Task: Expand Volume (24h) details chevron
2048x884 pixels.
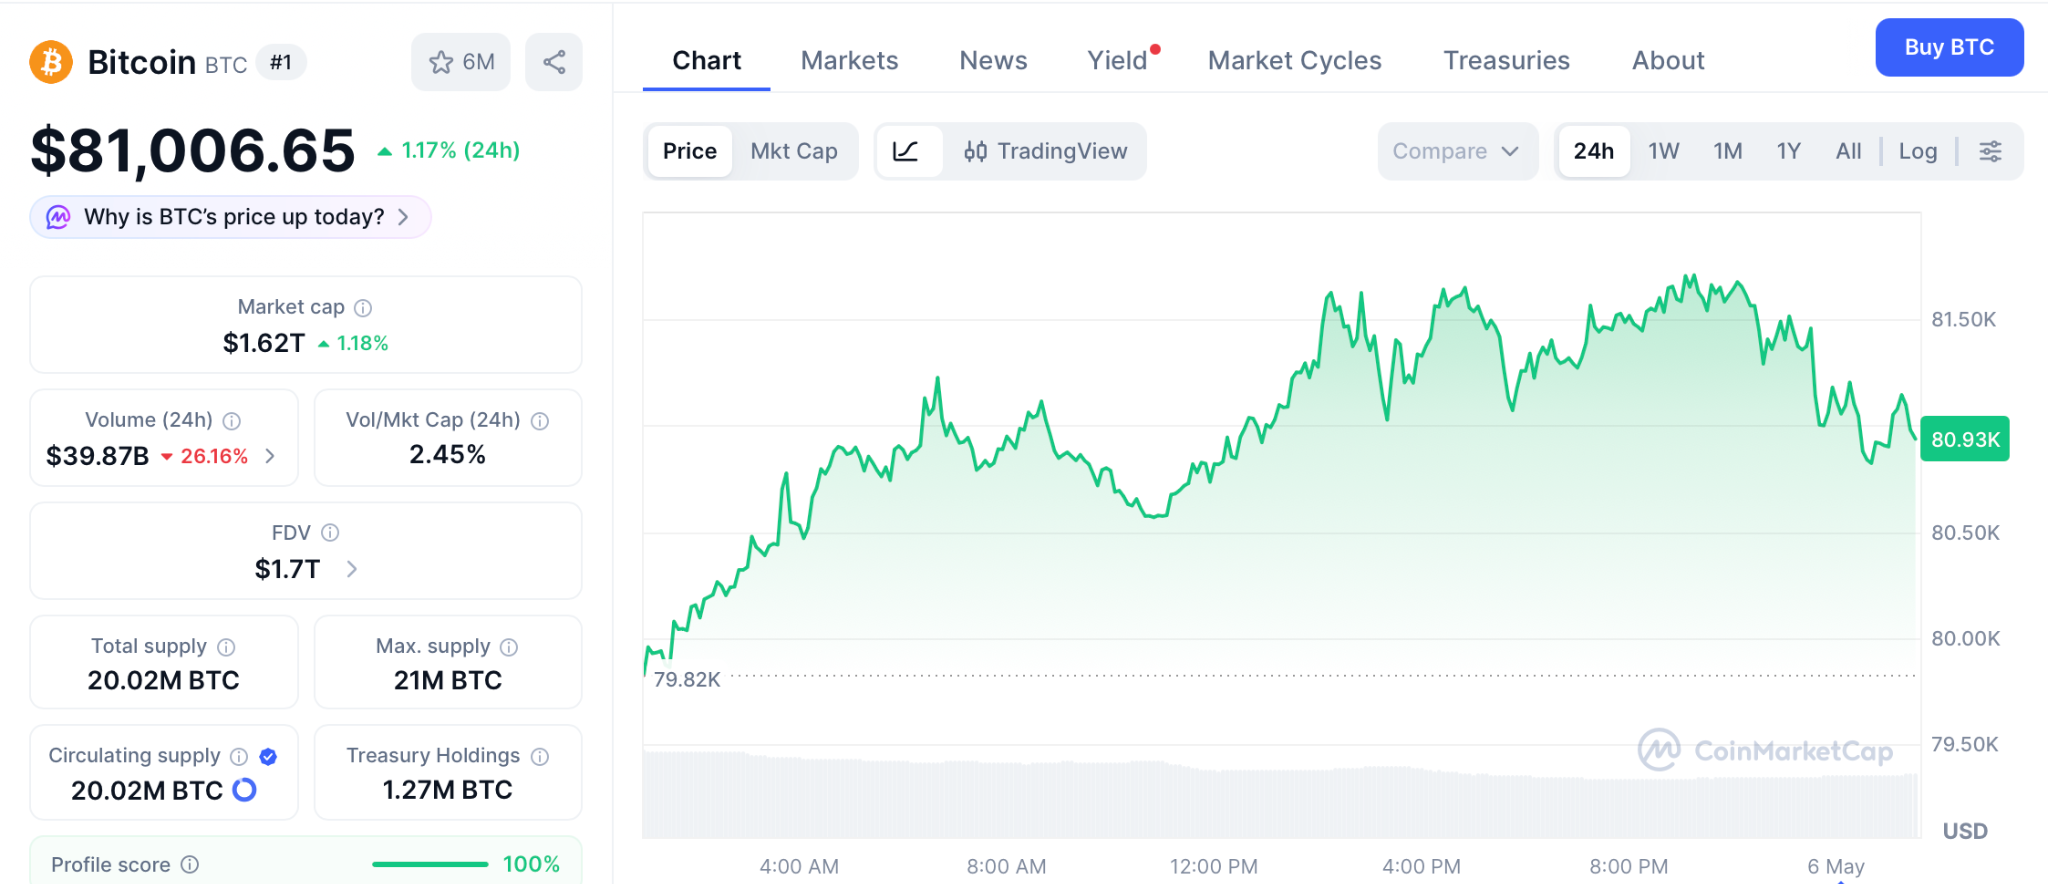Action: tap(270, 456)
